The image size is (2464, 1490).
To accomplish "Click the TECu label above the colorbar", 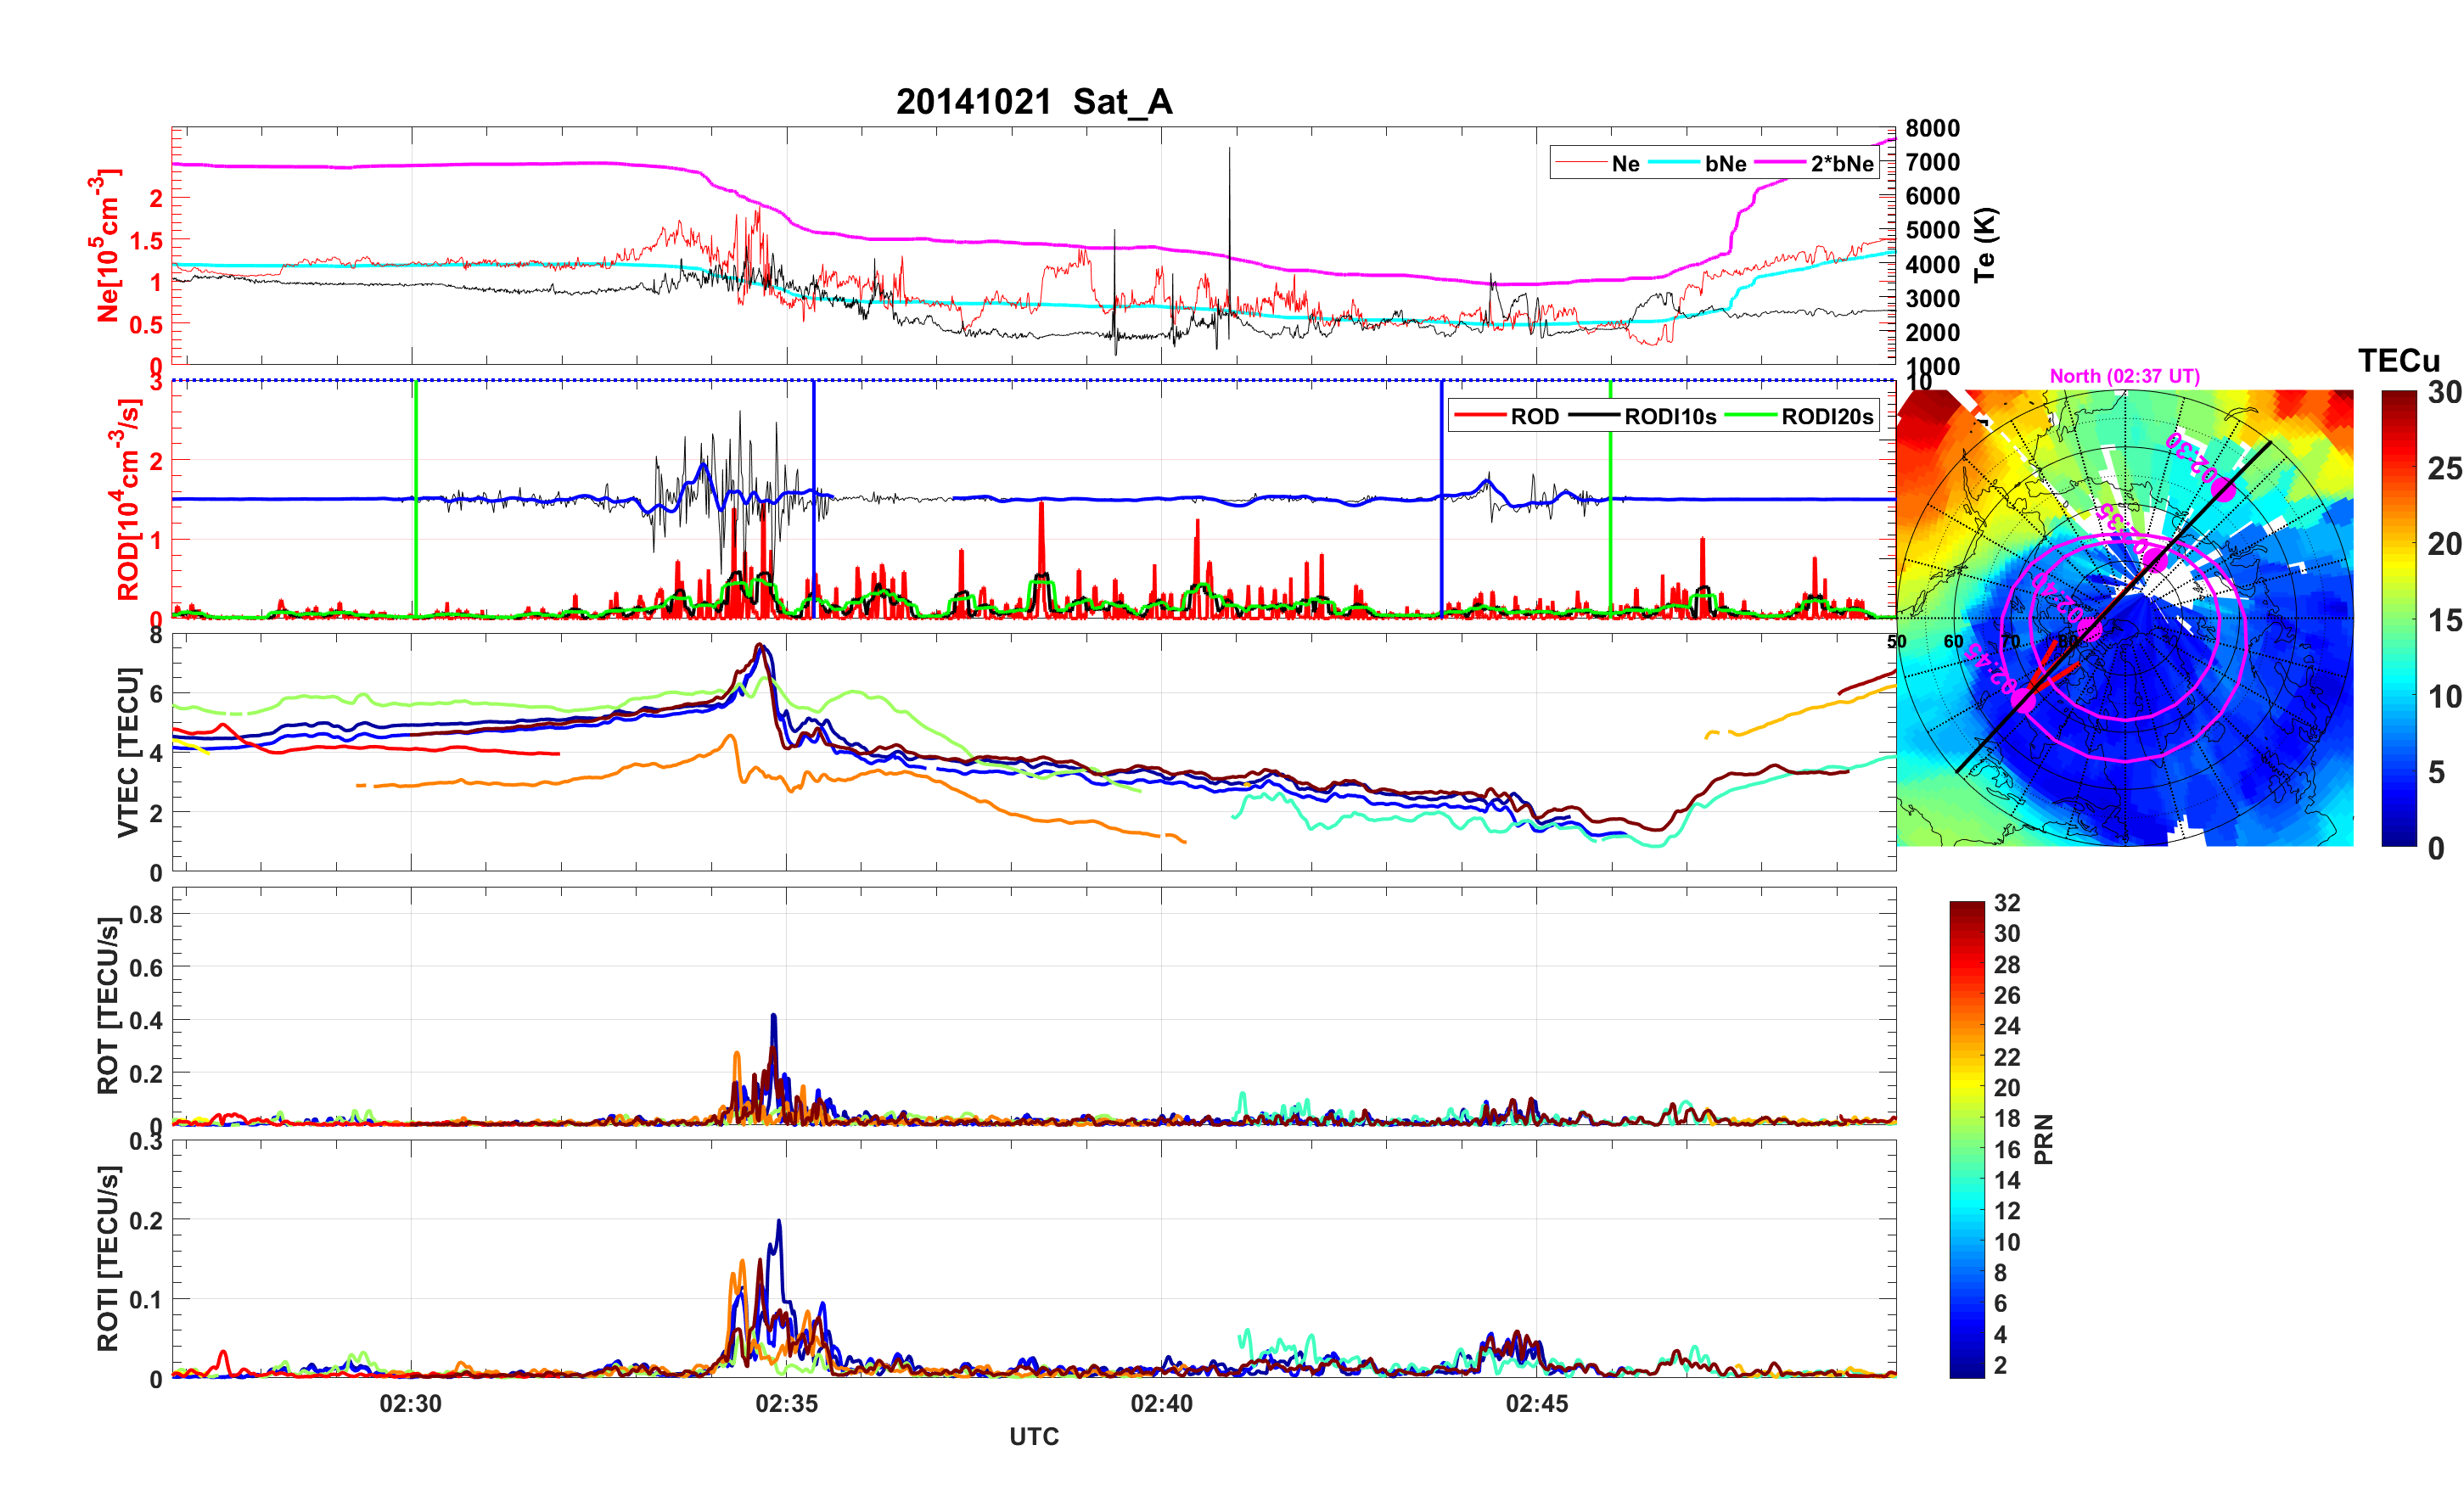I will (x=2398, y=361).
